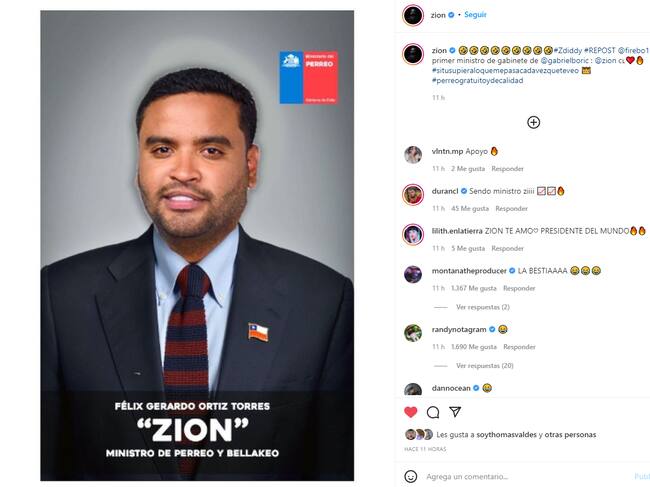The width and height of the screenshot is (650, 487).
Task: Load more comments with the plus circle
Action: (533, 122)
